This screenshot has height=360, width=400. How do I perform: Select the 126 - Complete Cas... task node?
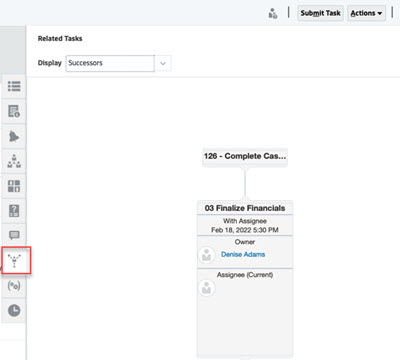coord(245,156)
